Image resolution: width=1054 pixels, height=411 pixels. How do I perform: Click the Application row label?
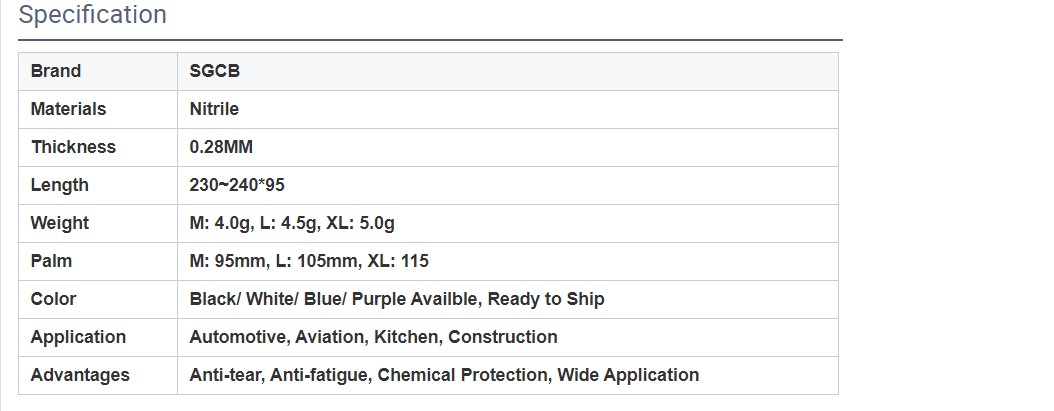[78, 337]
